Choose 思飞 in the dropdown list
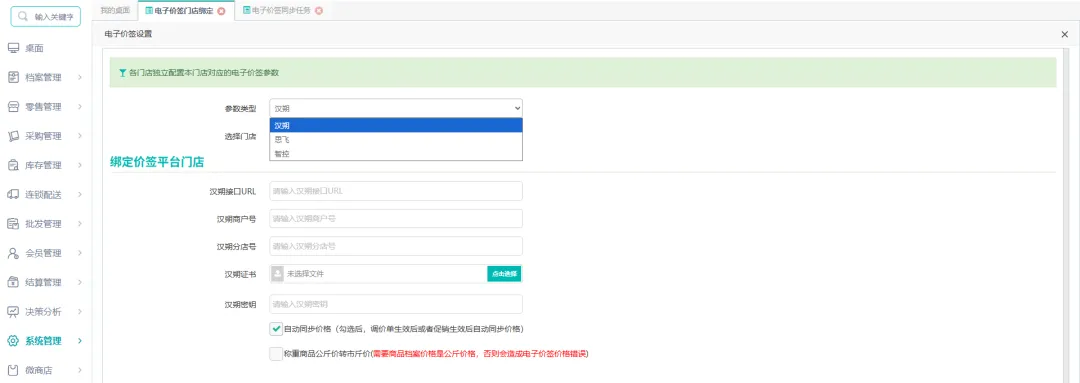The image size is (1080, 383). [396, 139]
